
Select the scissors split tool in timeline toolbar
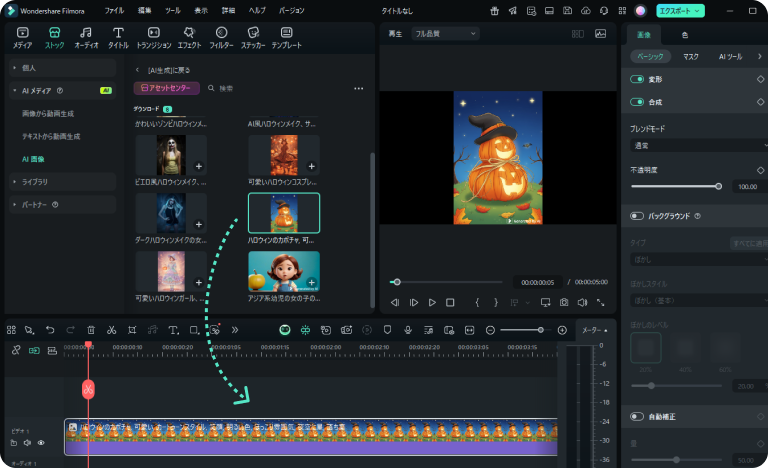[x=111, y=329]
